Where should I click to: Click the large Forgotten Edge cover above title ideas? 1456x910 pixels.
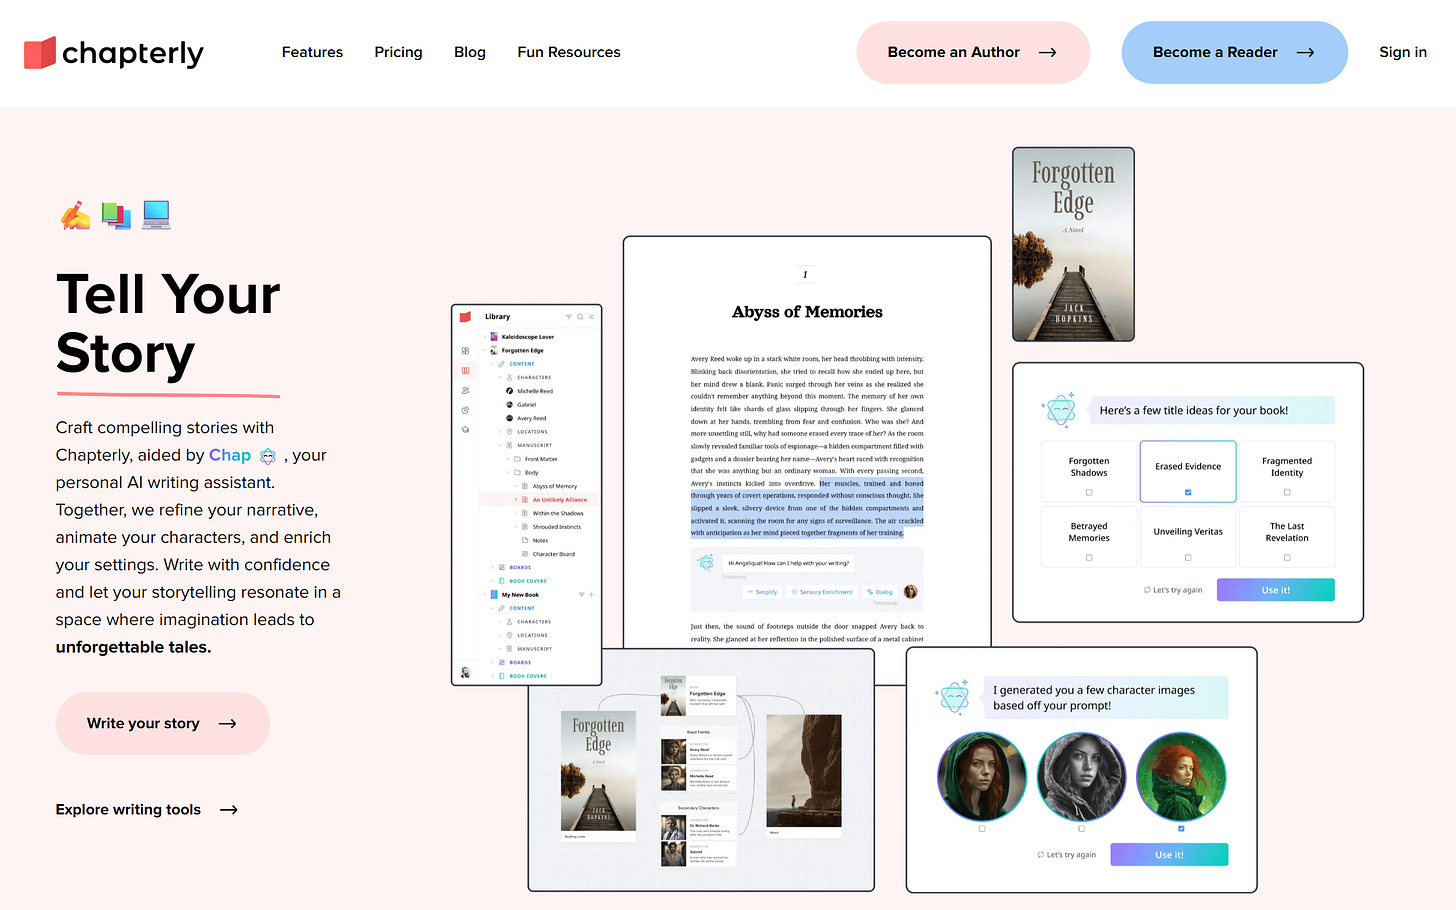1073,245
